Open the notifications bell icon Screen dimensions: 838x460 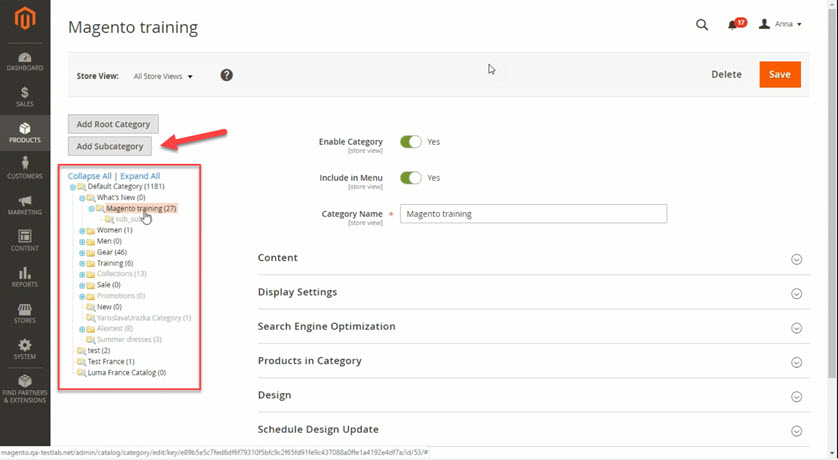pos(733,25)
